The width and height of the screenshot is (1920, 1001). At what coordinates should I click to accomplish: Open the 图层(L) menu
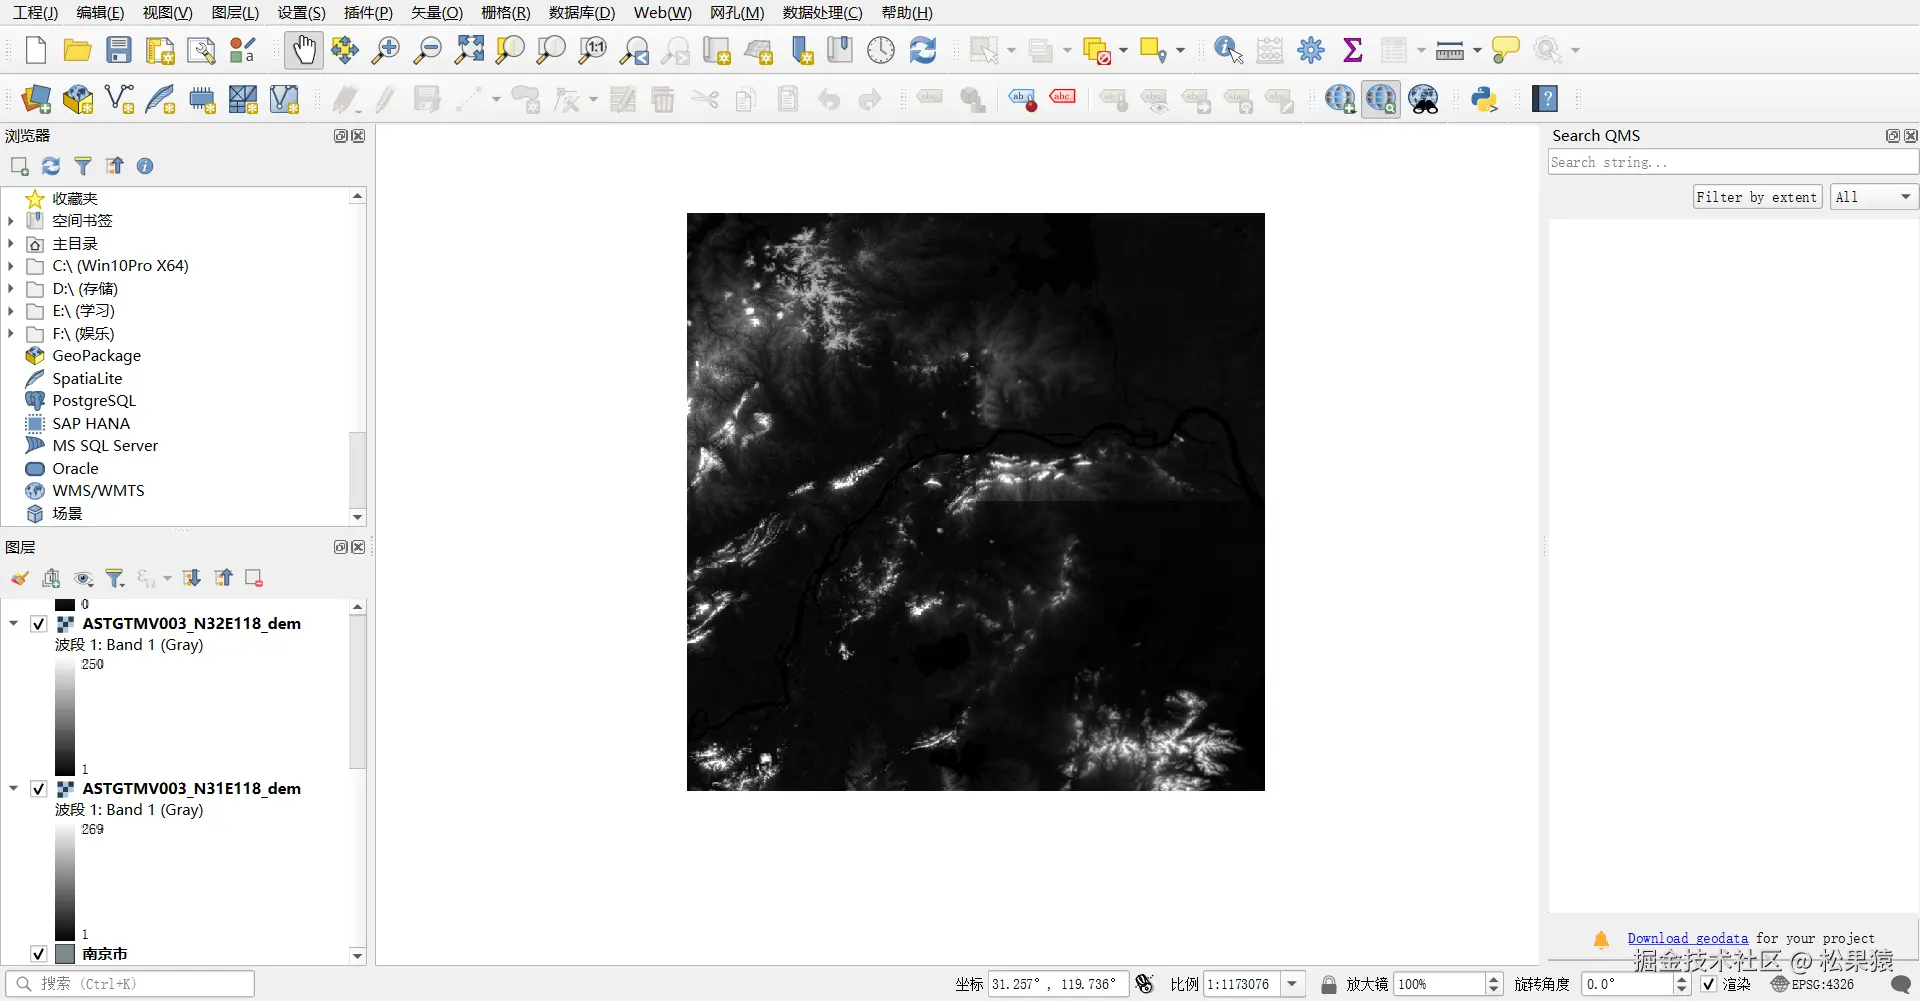tap(233, 13)
